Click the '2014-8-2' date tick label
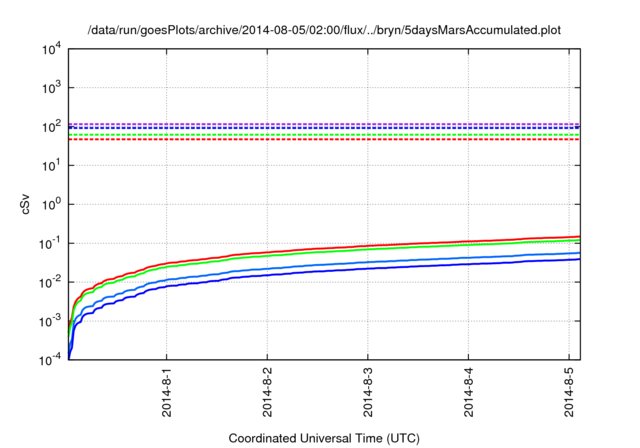The image size is (640, 448). (267, 392)
